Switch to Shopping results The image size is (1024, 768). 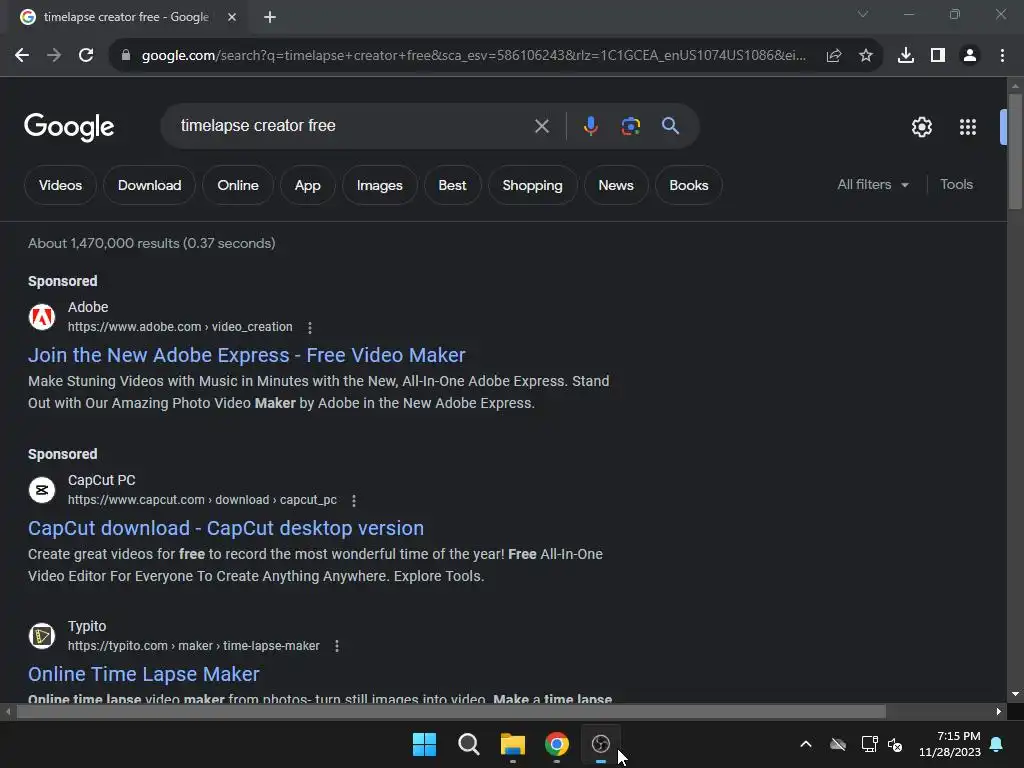click(x=532, y=185)
